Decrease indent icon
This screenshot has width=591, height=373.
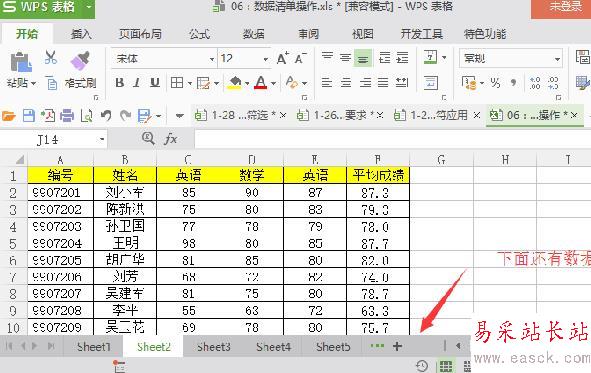pyautogui.click(x=384, y=58)
